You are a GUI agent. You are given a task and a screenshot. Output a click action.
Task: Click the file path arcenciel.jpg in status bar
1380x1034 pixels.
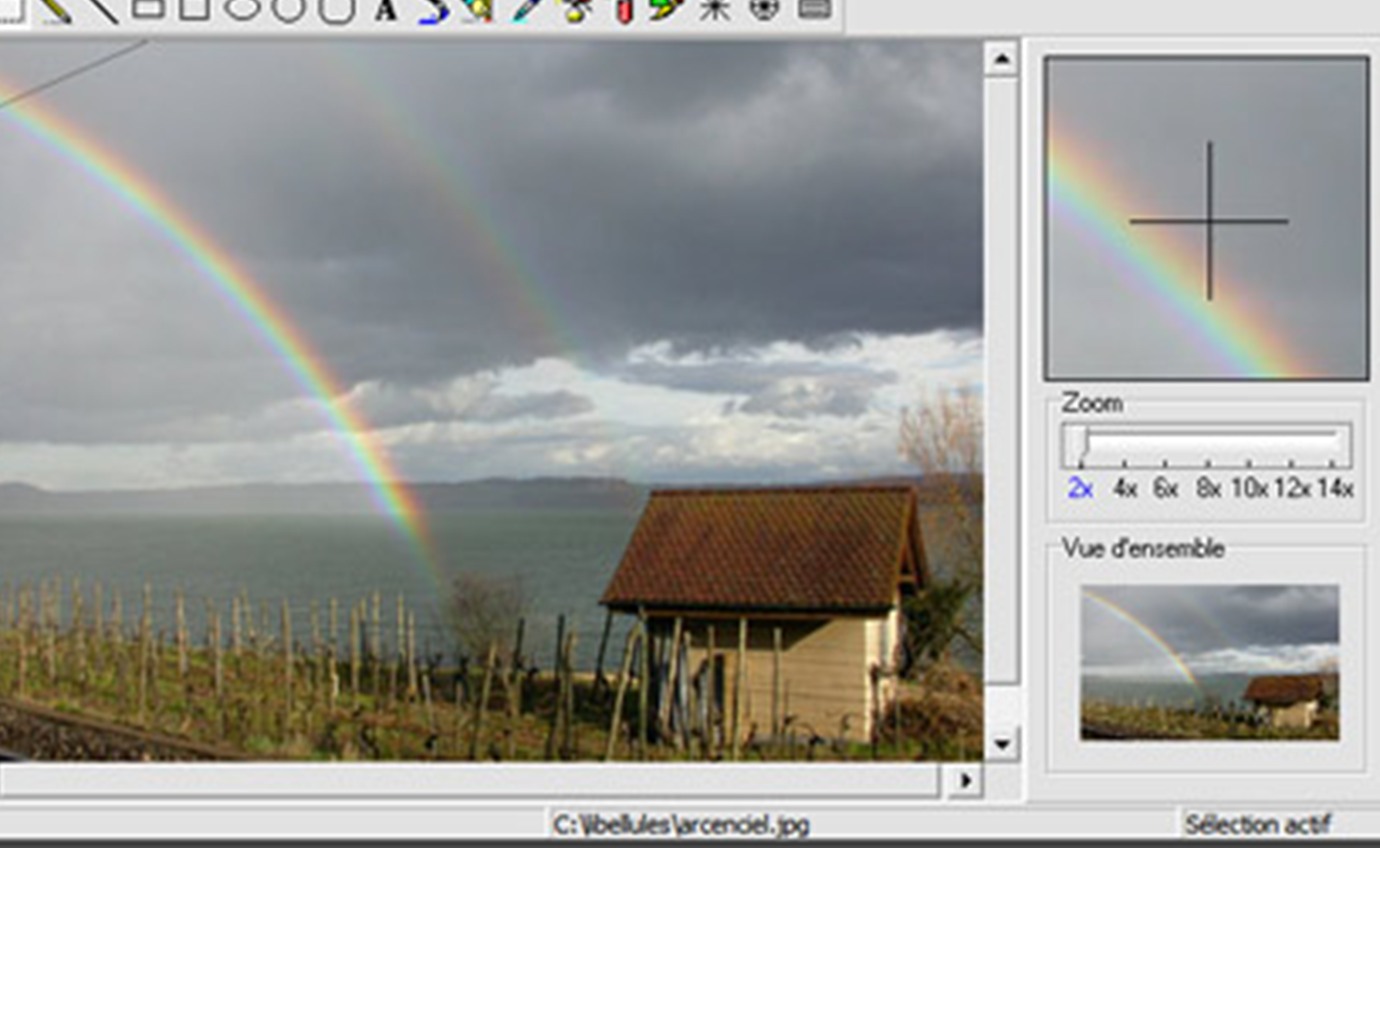(x=680, y=825)
